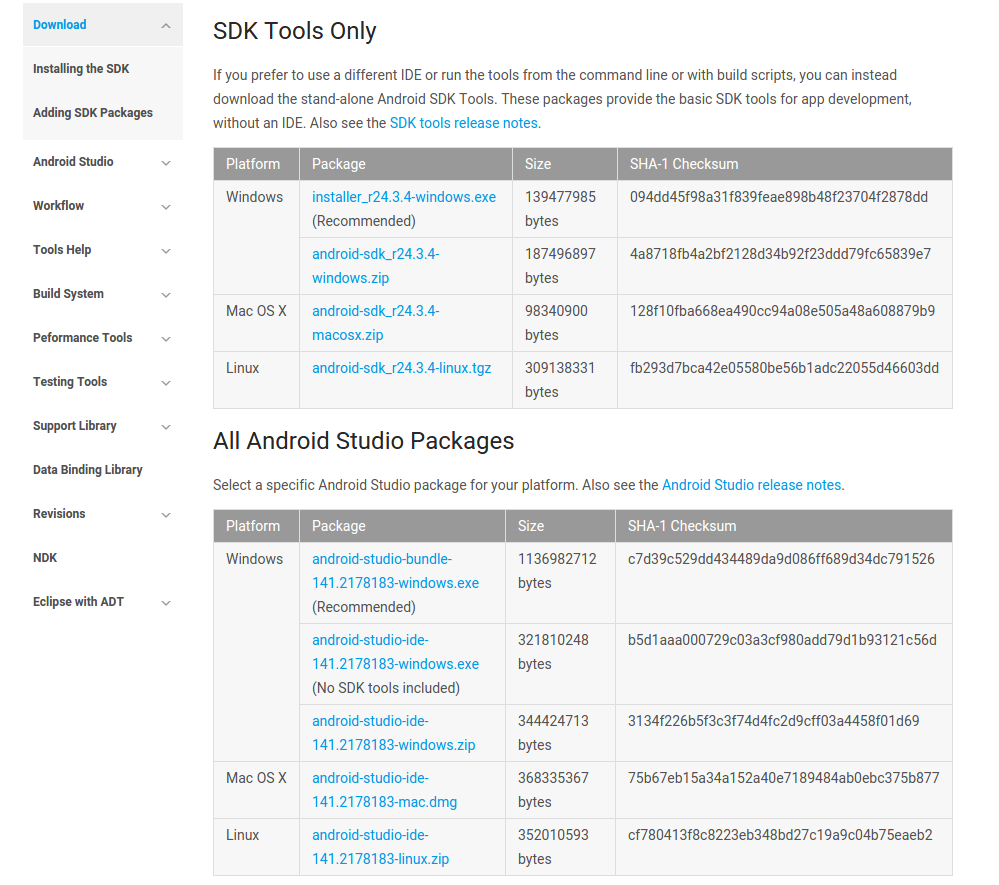Download android-sdk_r24.3.4-macosx.zip

tap(375, 323)
